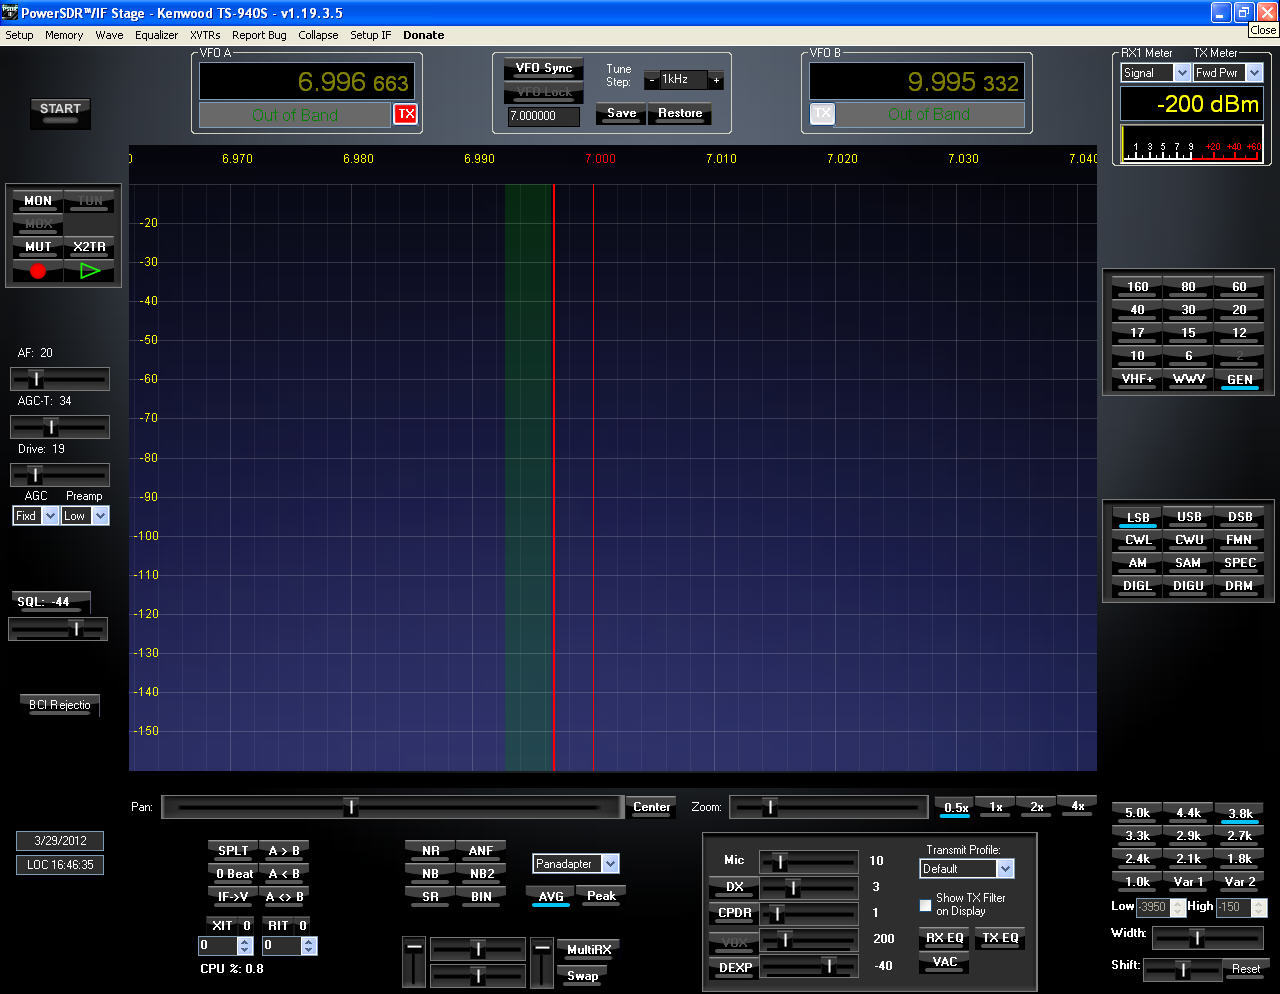
Task: Toggle the X2TR button
Action: tap(90, 247)
